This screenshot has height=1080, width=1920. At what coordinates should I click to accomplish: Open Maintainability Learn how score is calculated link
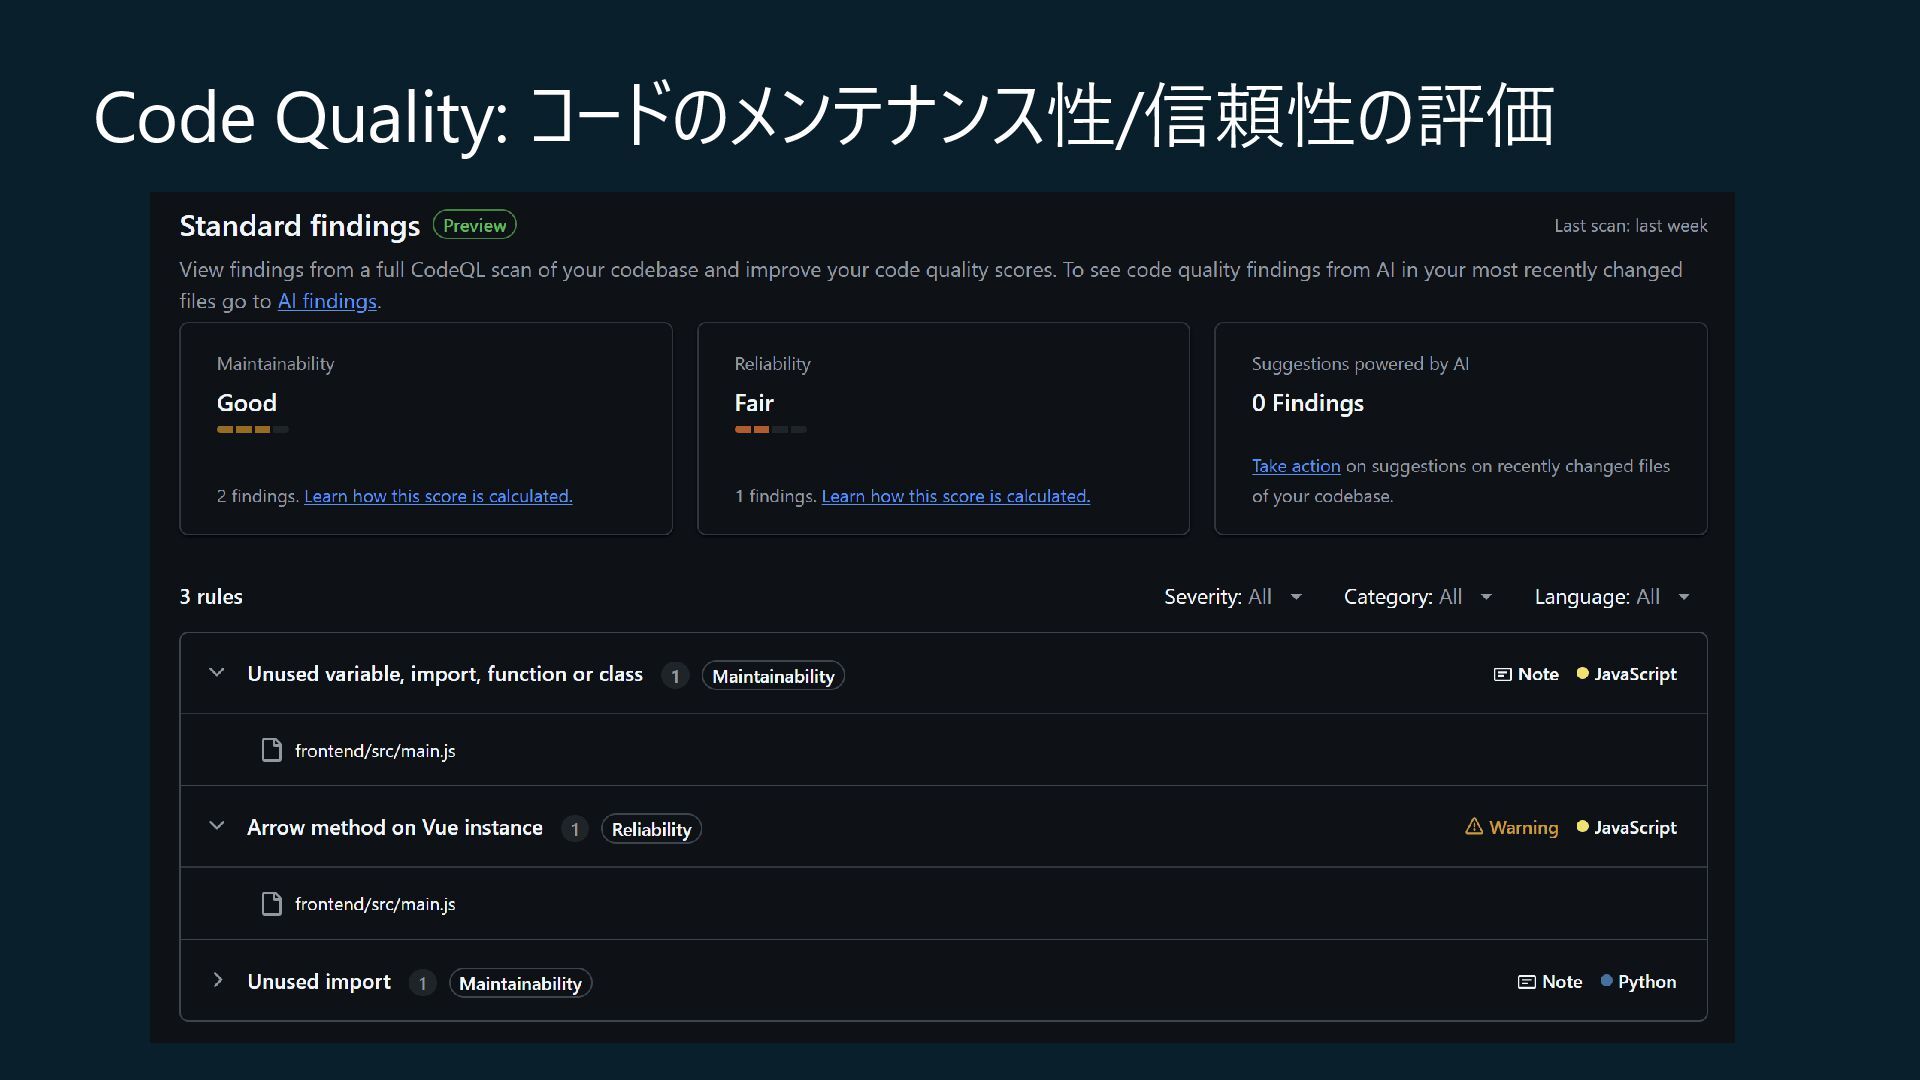pos(438,496)
